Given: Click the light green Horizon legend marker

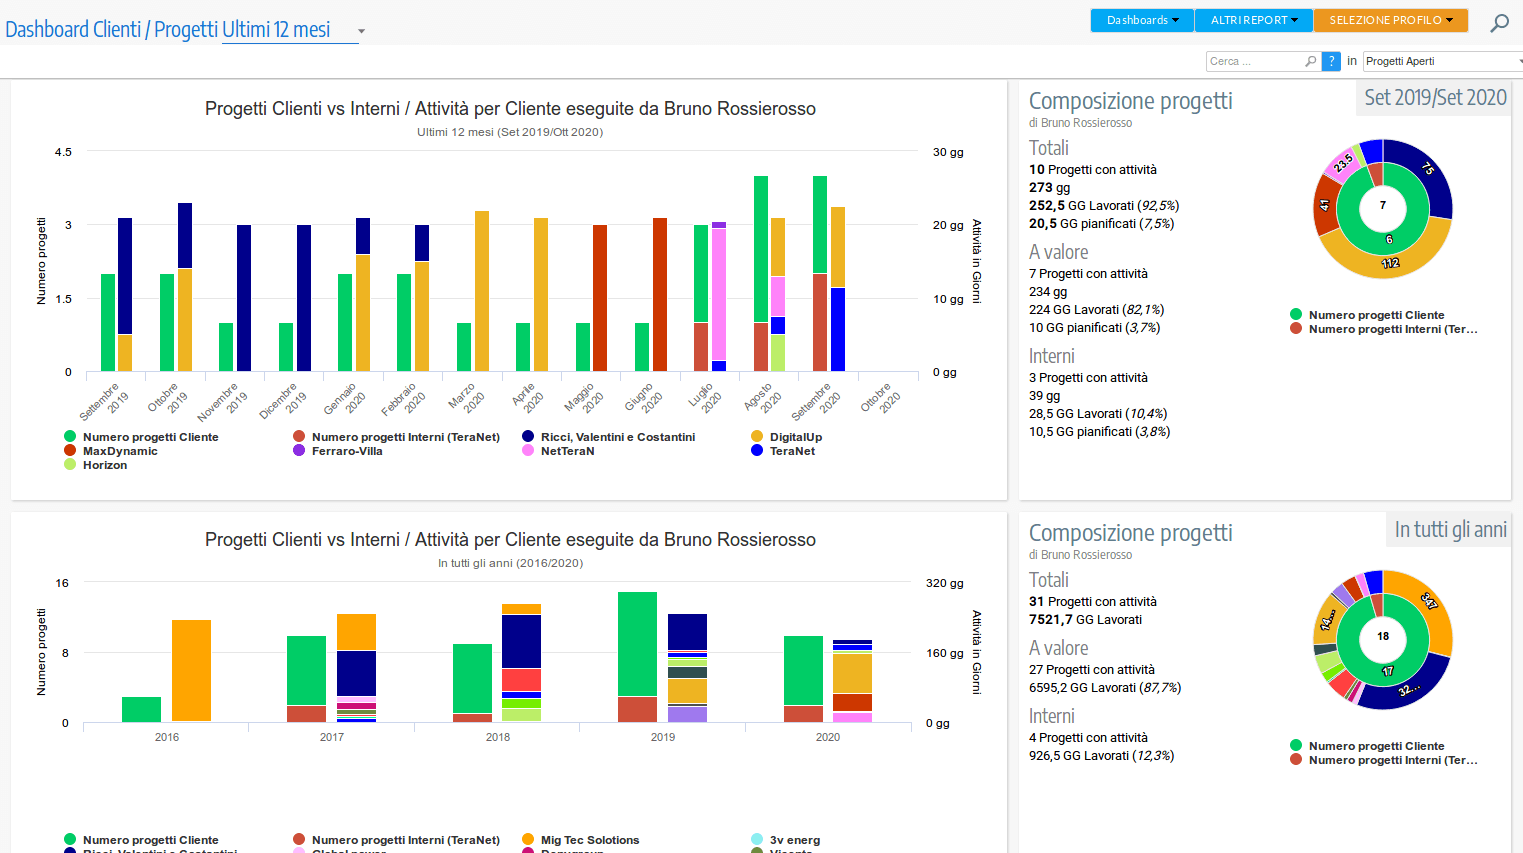Looking at the screenshot, I should tap(70, 465).
